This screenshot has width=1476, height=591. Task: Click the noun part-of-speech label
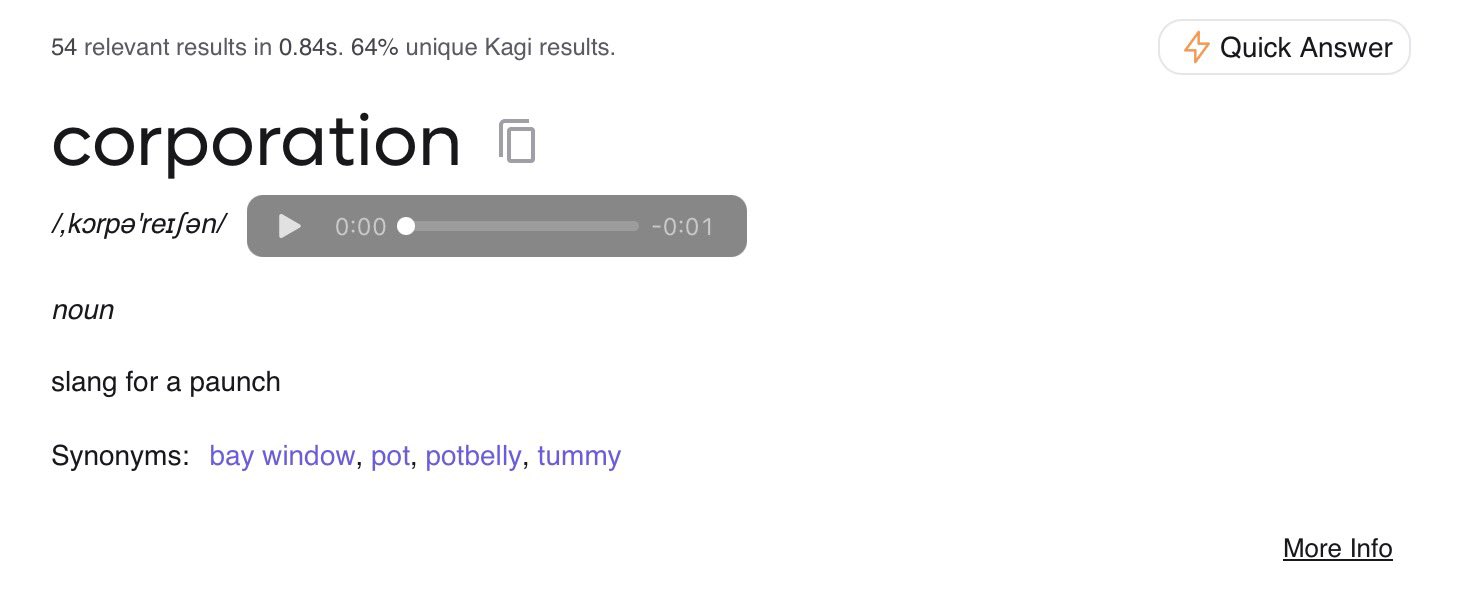click(83, 310)
